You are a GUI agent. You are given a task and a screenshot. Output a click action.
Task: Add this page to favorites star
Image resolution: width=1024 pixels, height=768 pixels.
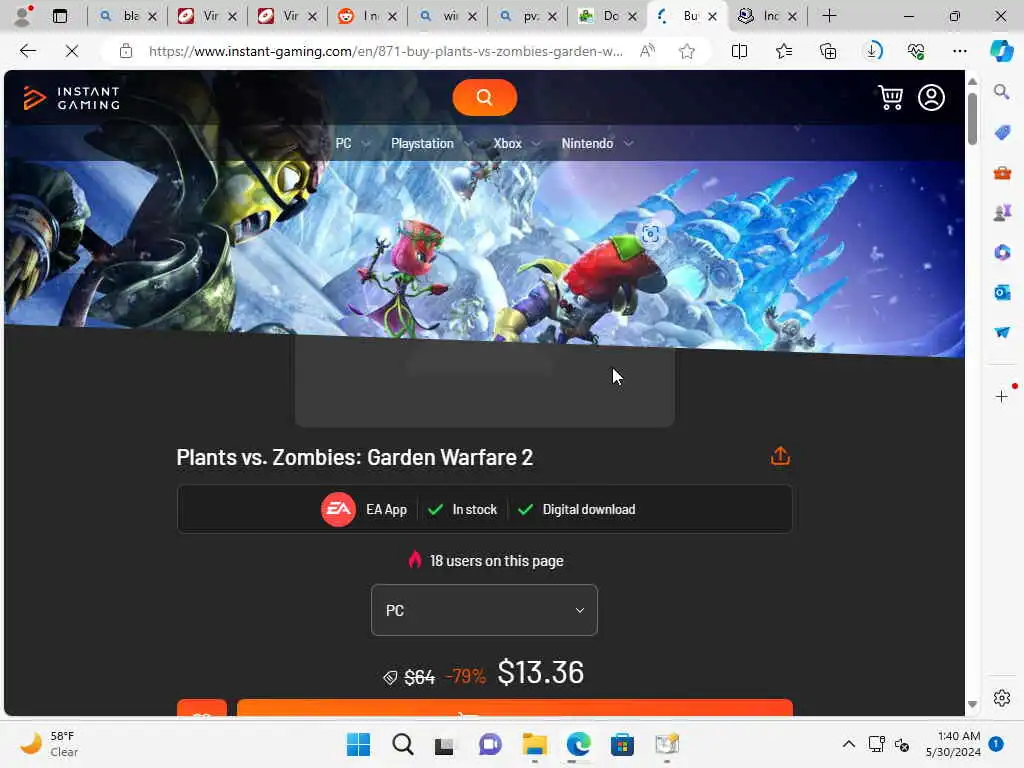pos(686,51)
